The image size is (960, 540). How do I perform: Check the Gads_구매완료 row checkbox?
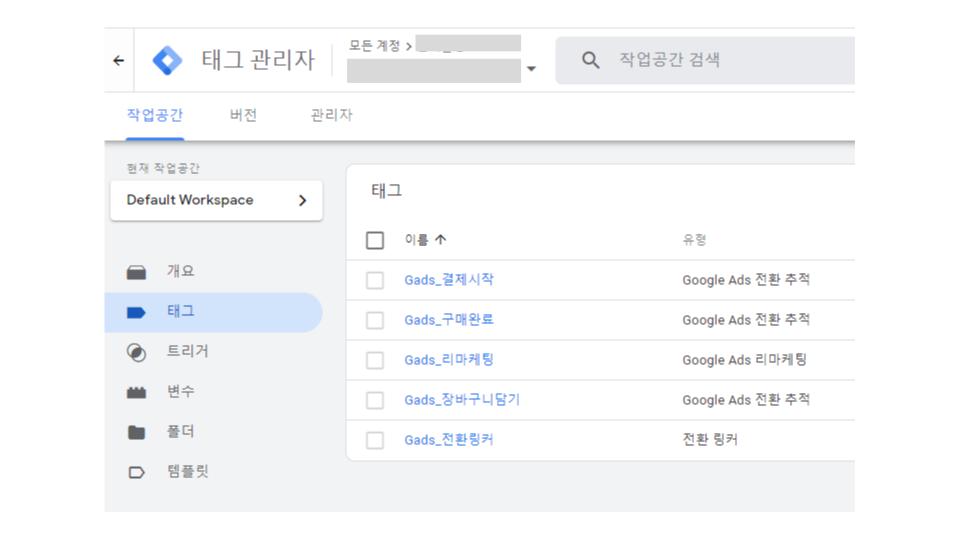pos(375,320)
